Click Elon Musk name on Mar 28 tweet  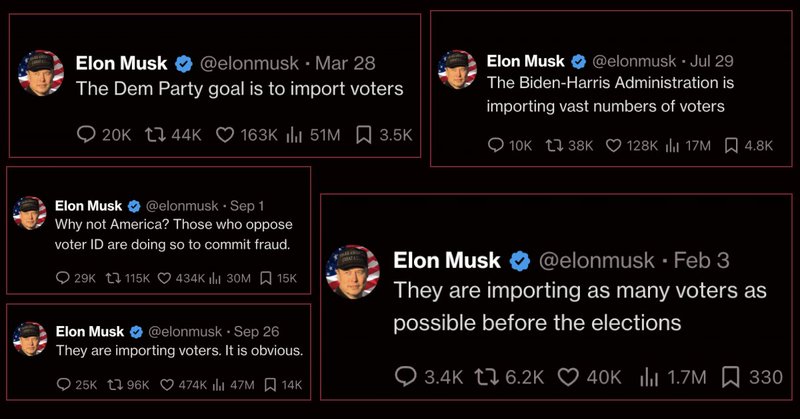[120, 62]
